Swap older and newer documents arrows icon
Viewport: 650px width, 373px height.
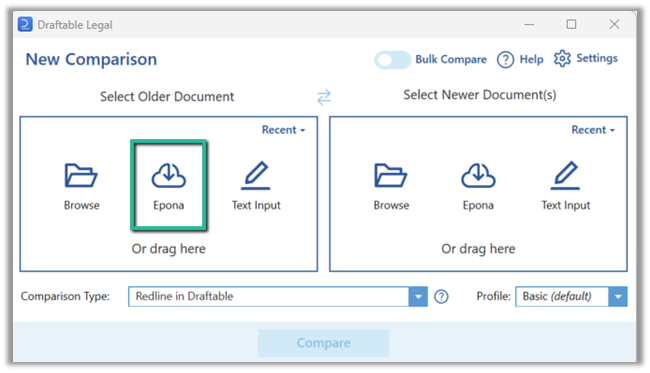(324, 97)
